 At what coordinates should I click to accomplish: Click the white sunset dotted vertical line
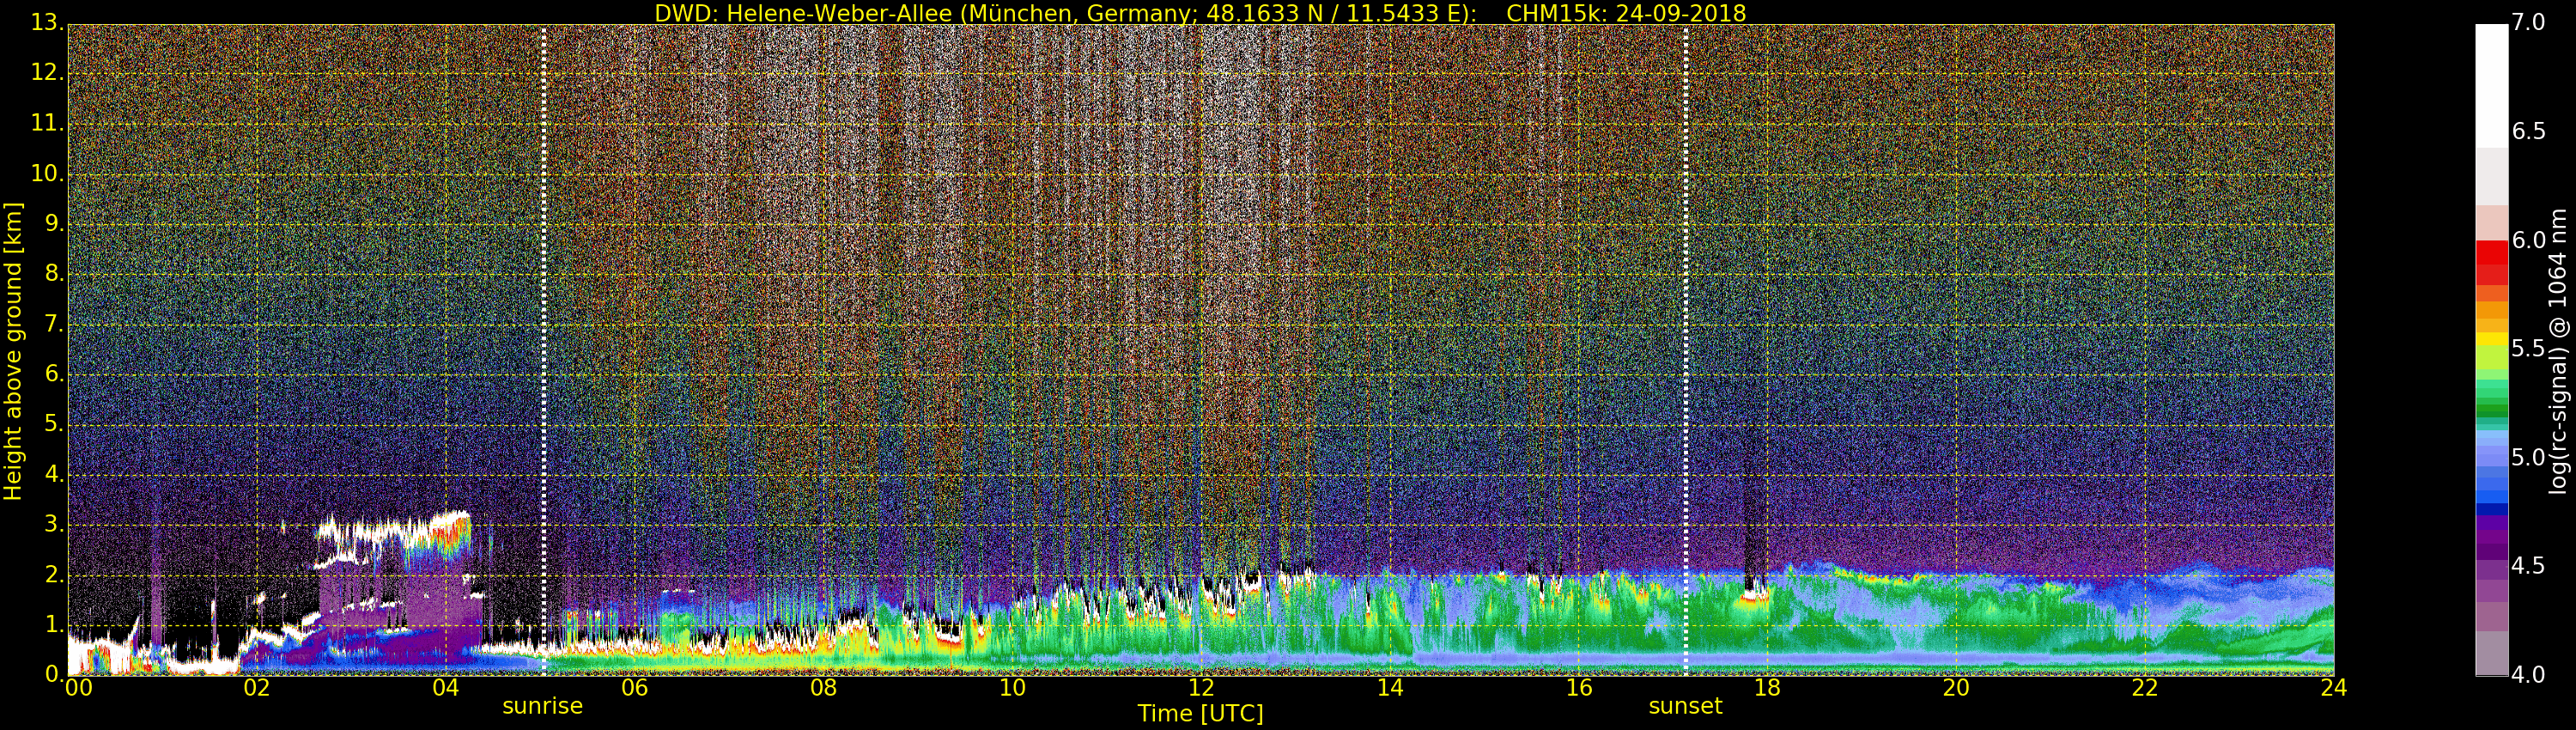click(x=1686, y=350)
